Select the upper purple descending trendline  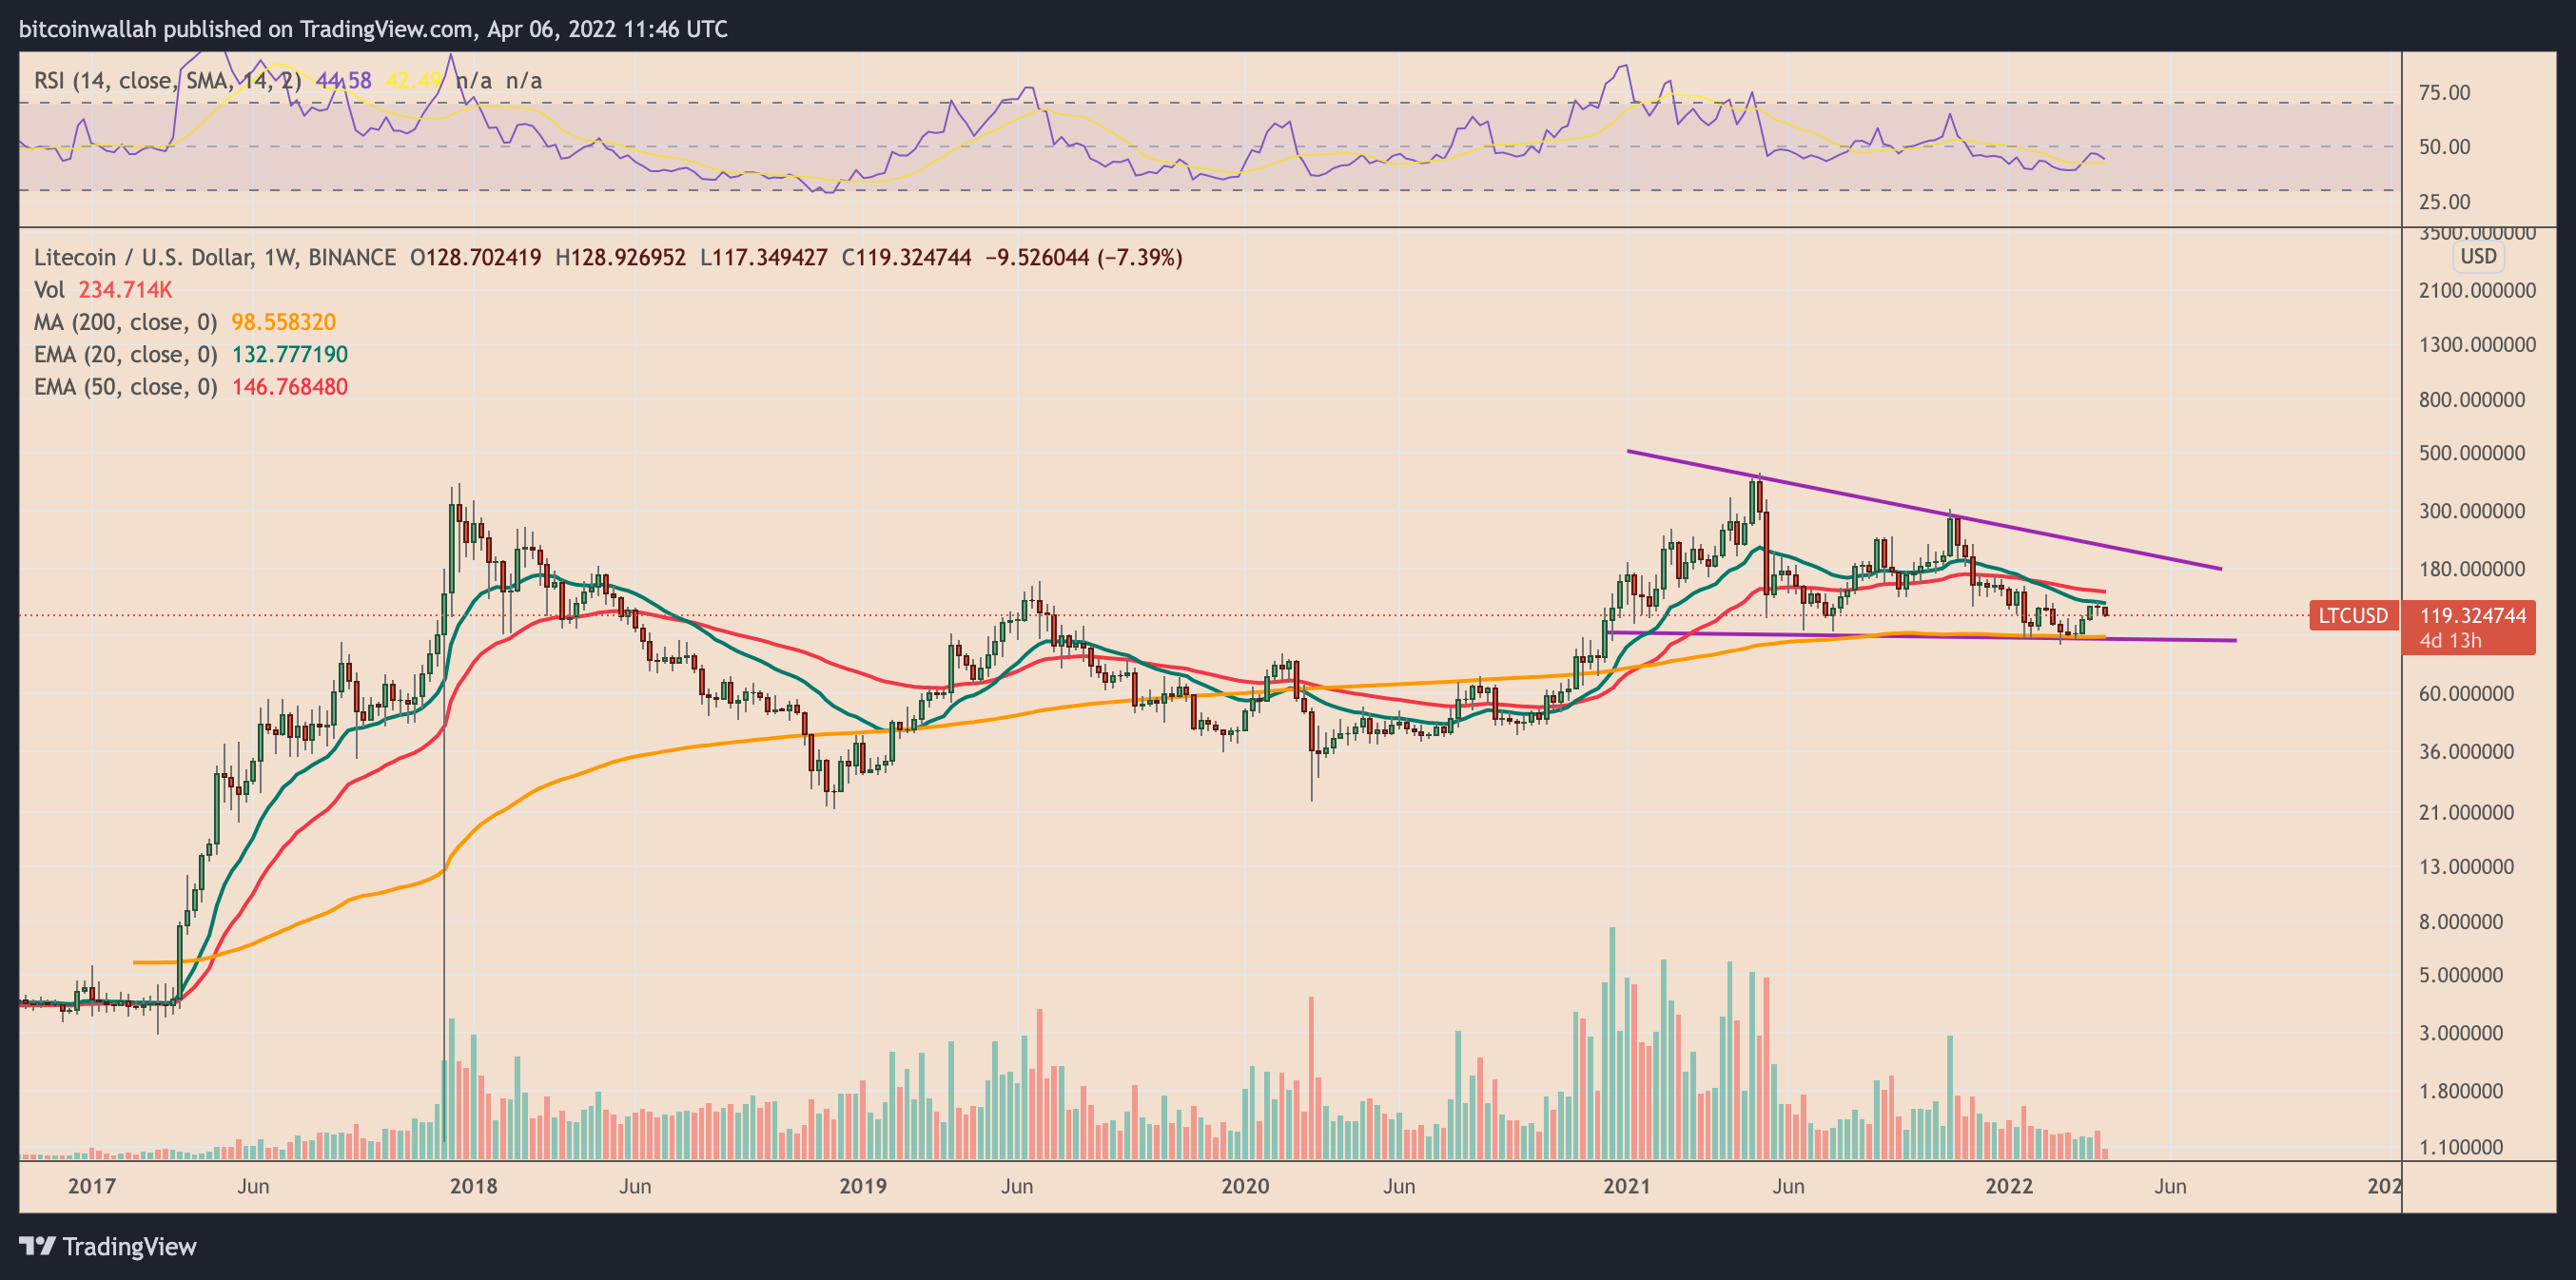tap(1924, 510)
